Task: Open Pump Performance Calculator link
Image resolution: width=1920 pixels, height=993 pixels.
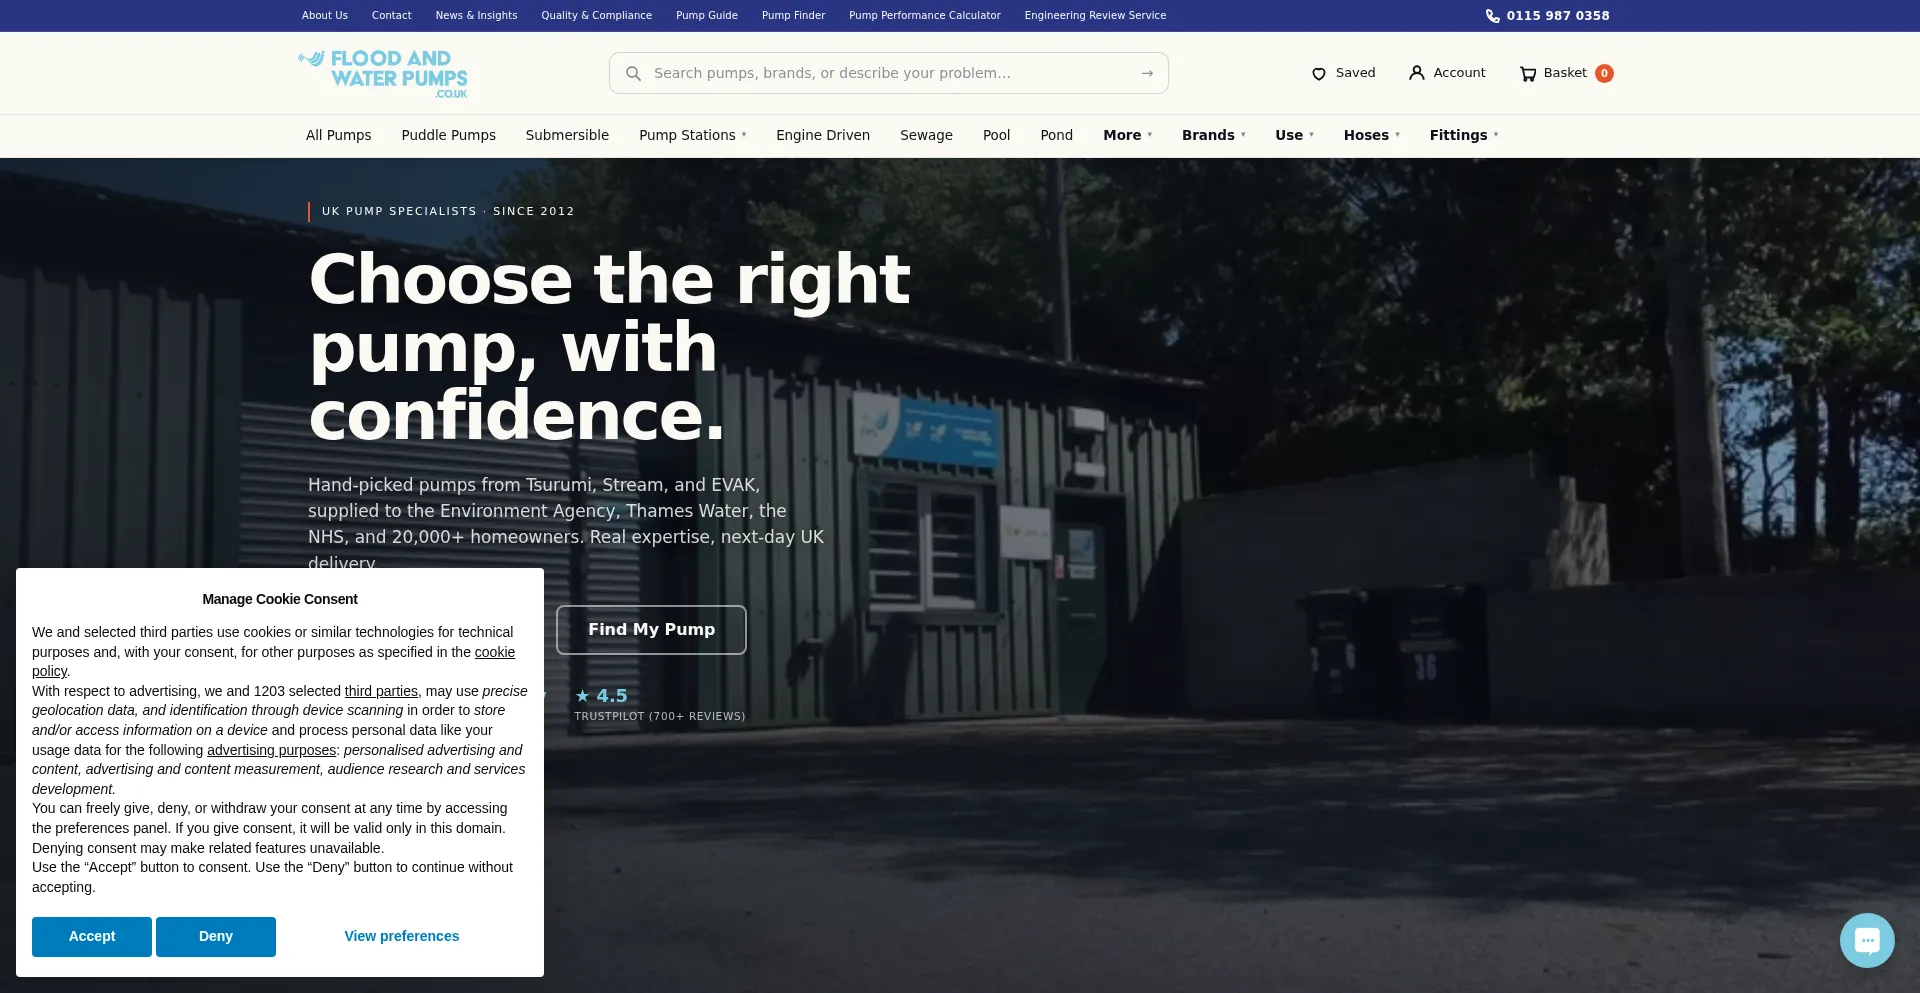Action: coord(925,16)
